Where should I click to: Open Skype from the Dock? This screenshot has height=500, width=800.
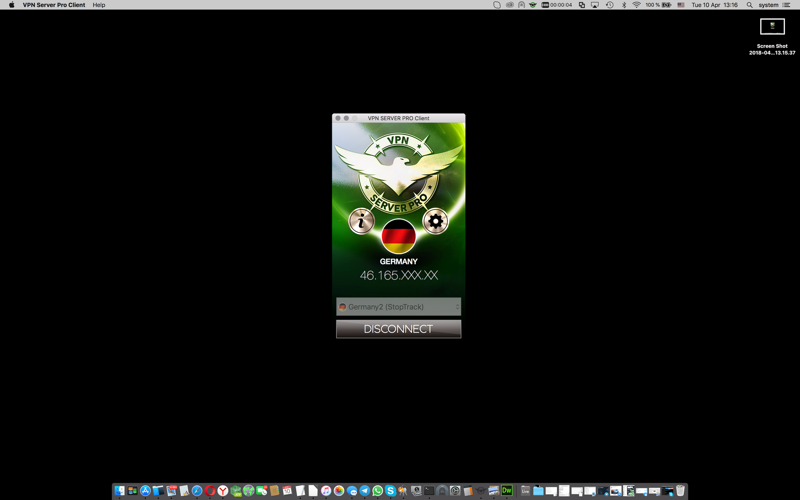point(390,490)
